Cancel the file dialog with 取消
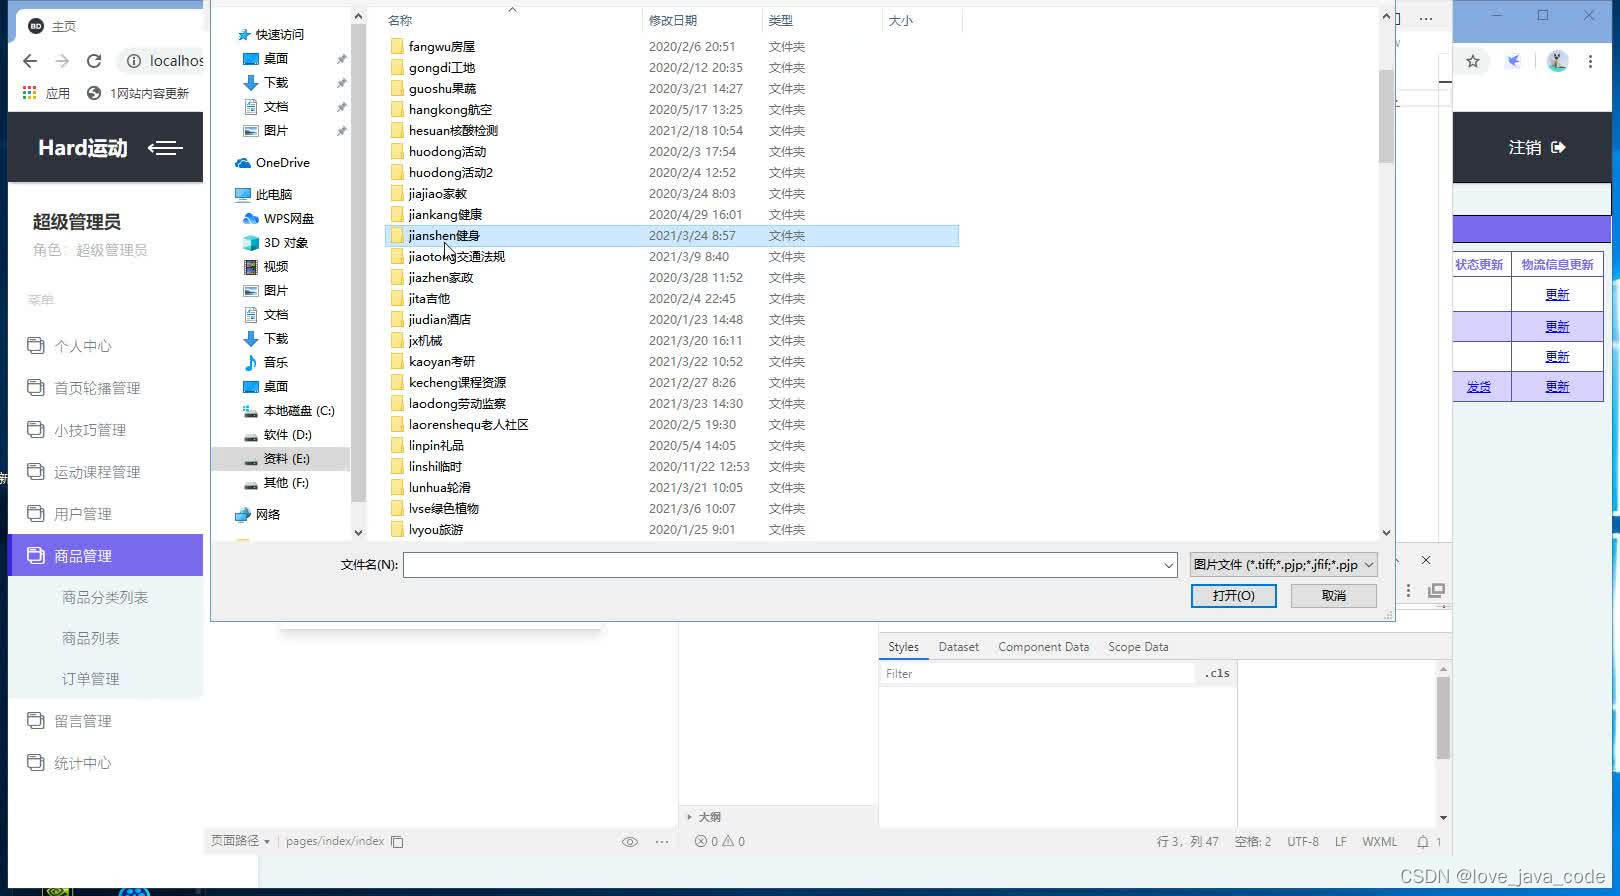Screen dimensions: 1620x896 point(1334,596)
